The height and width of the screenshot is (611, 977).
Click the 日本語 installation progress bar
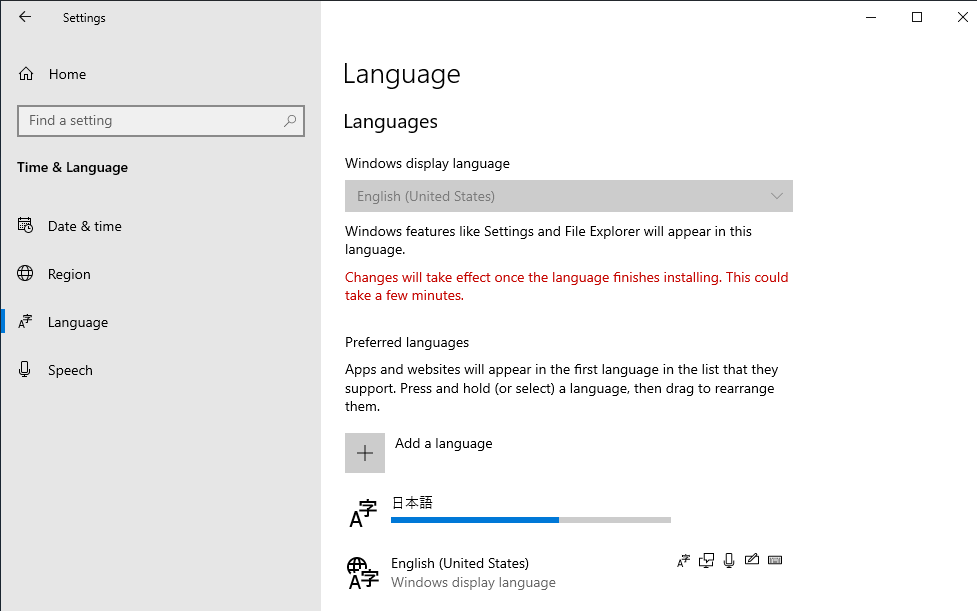531,520
